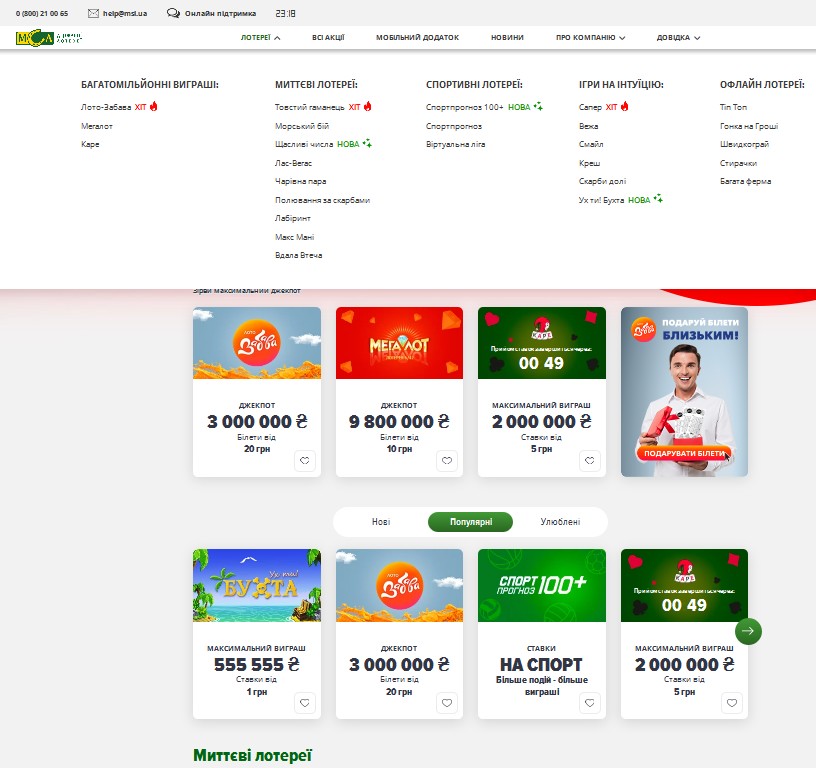Favorite the Megalot card with heart icon
The width and height of the screenshot is (816, 768).
(447, 461)
